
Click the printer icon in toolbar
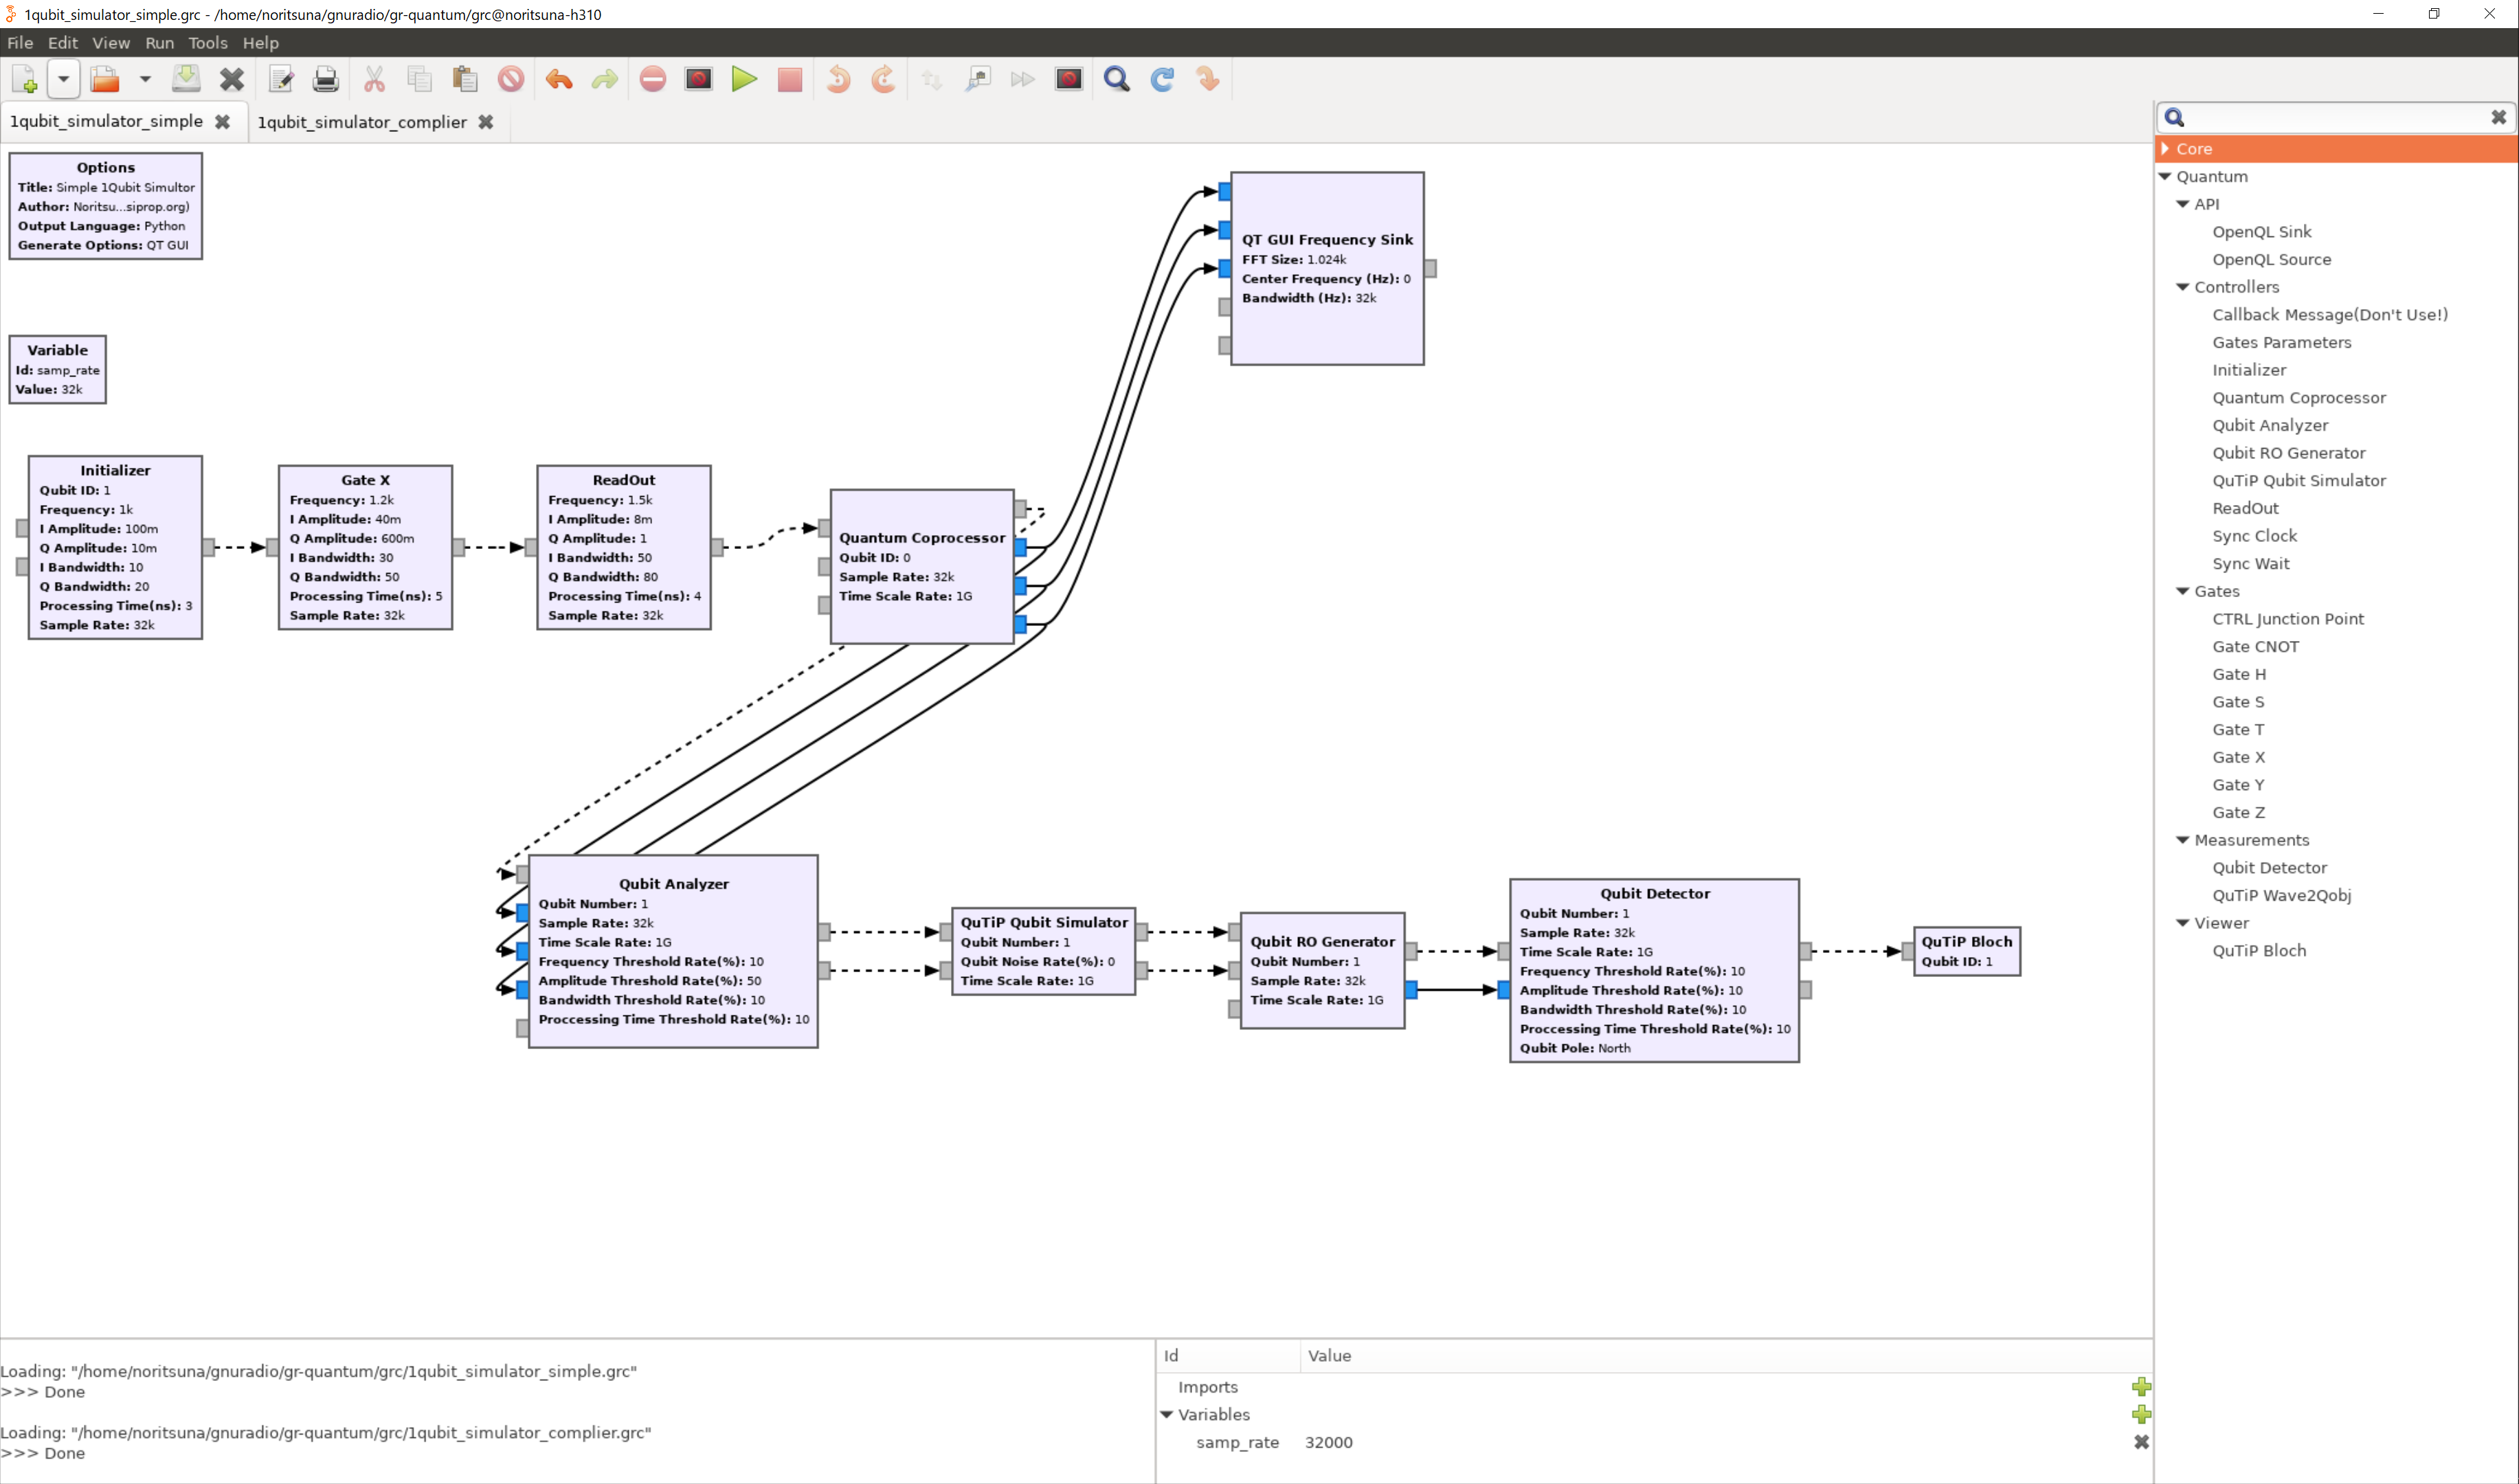pyautogui.click(x=325, y=79)
